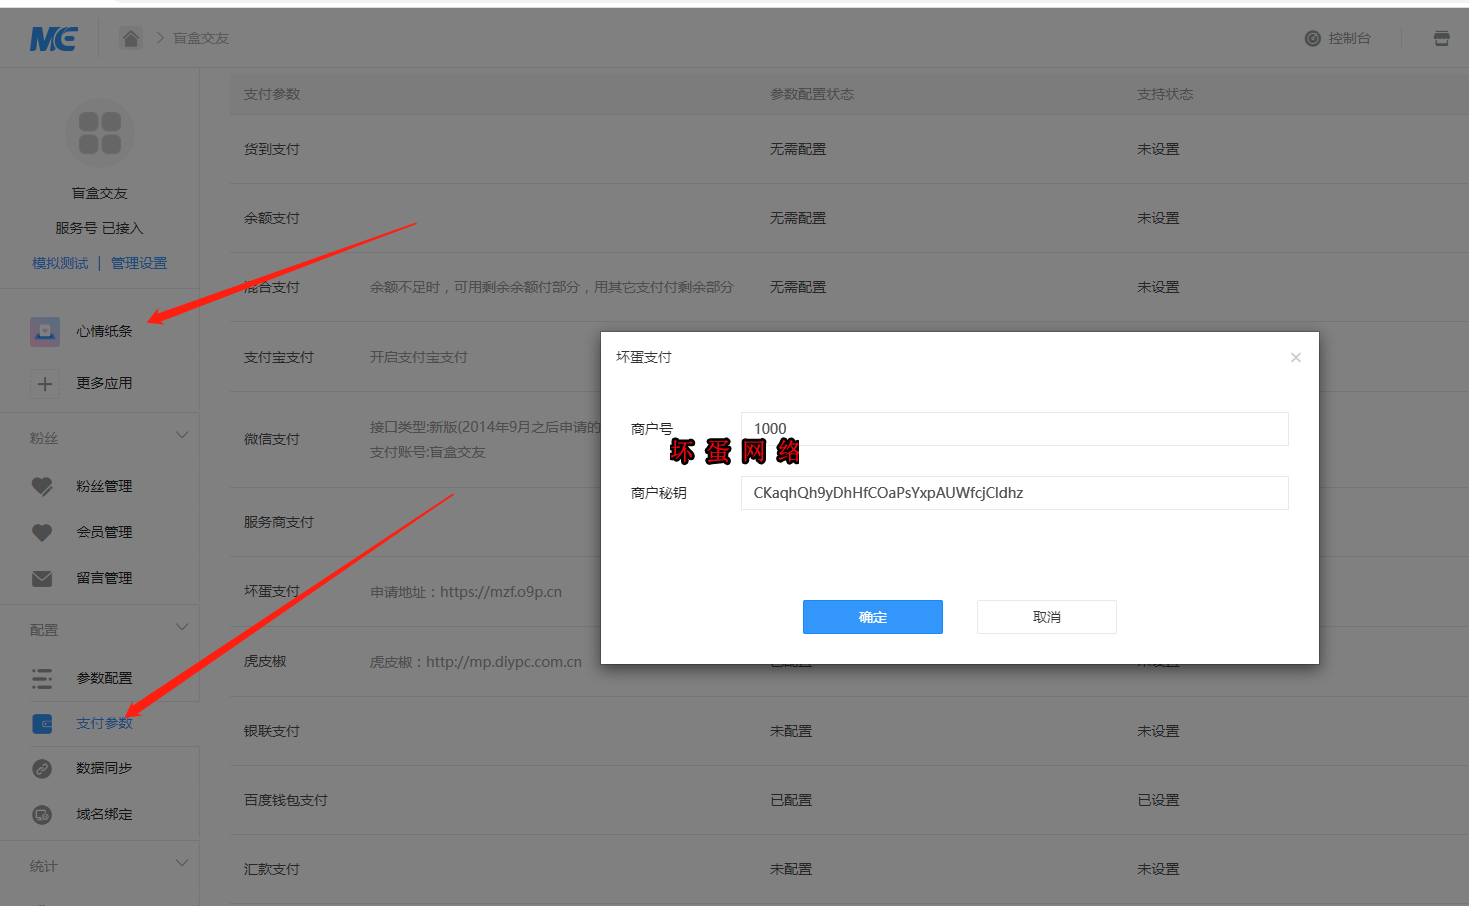Click the 盲盒交友 account avatar icon
1469x906 pixels.
tap(100, 133)
